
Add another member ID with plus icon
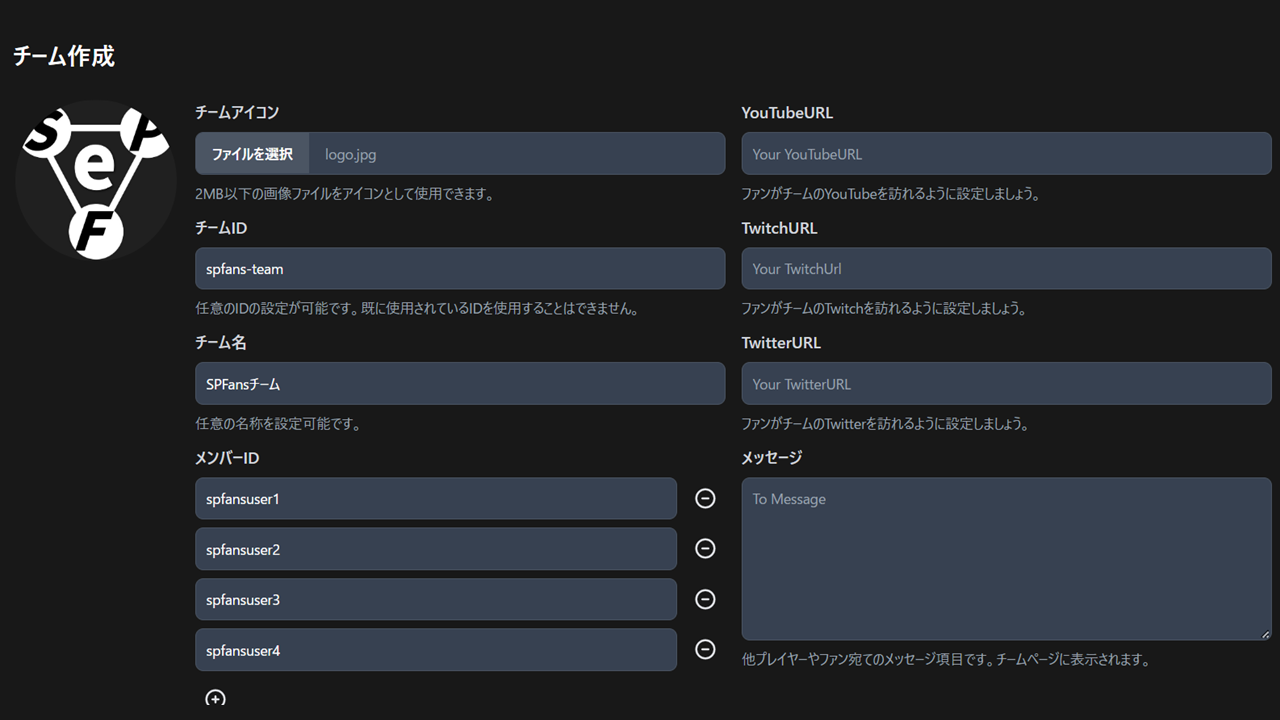215,698
